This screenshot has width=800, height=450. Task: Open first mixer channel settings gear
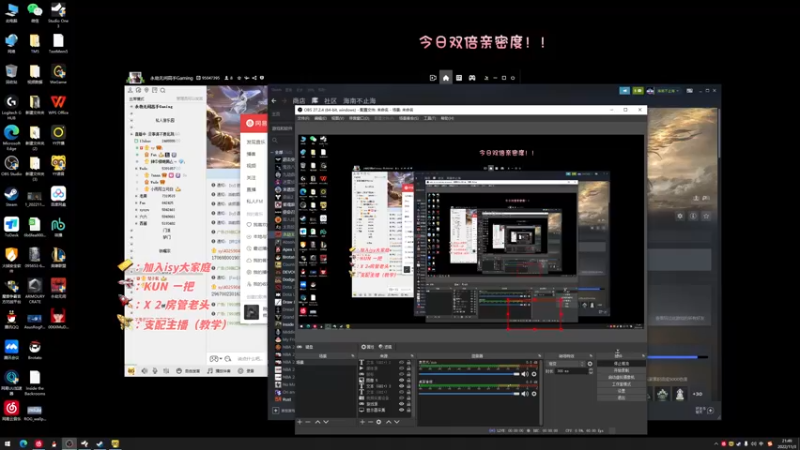click(534, 374)
